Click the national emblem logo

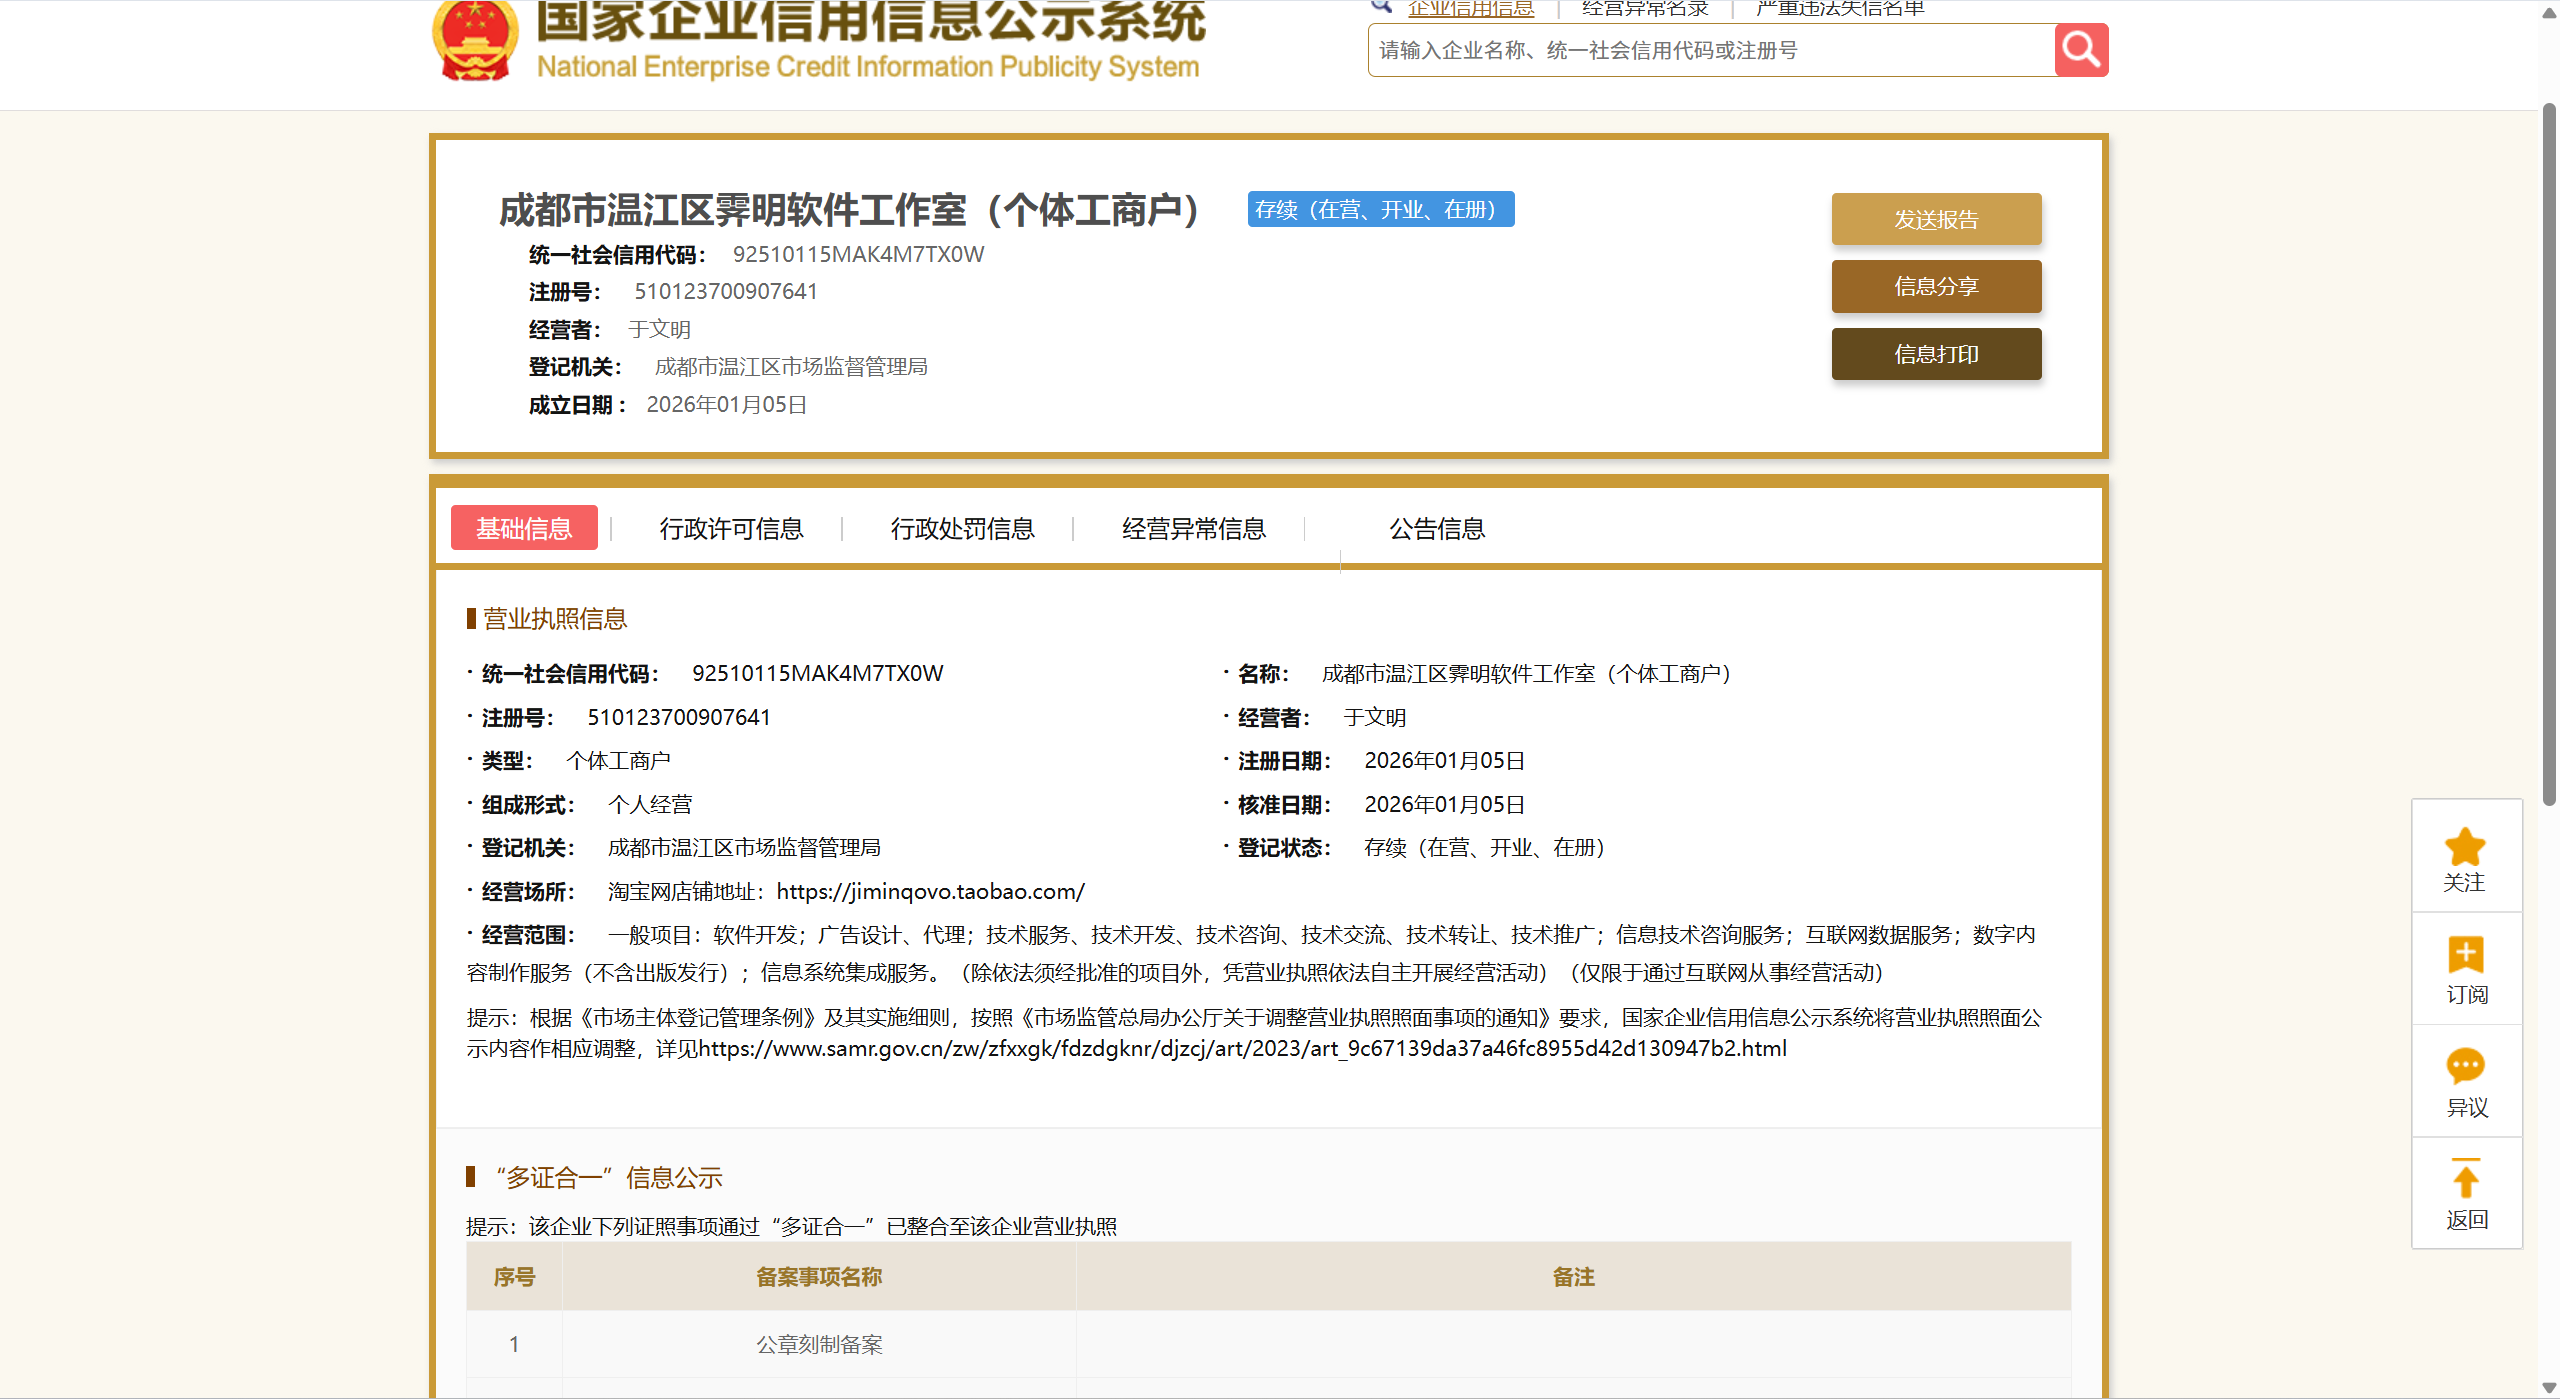tap(475, 40)
